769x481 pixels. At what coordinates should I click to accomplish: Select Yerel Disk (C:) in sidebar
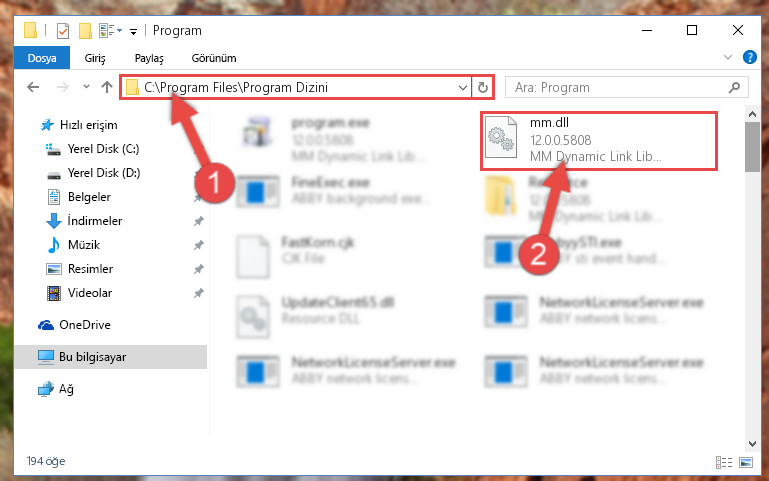tap(103, 149)
